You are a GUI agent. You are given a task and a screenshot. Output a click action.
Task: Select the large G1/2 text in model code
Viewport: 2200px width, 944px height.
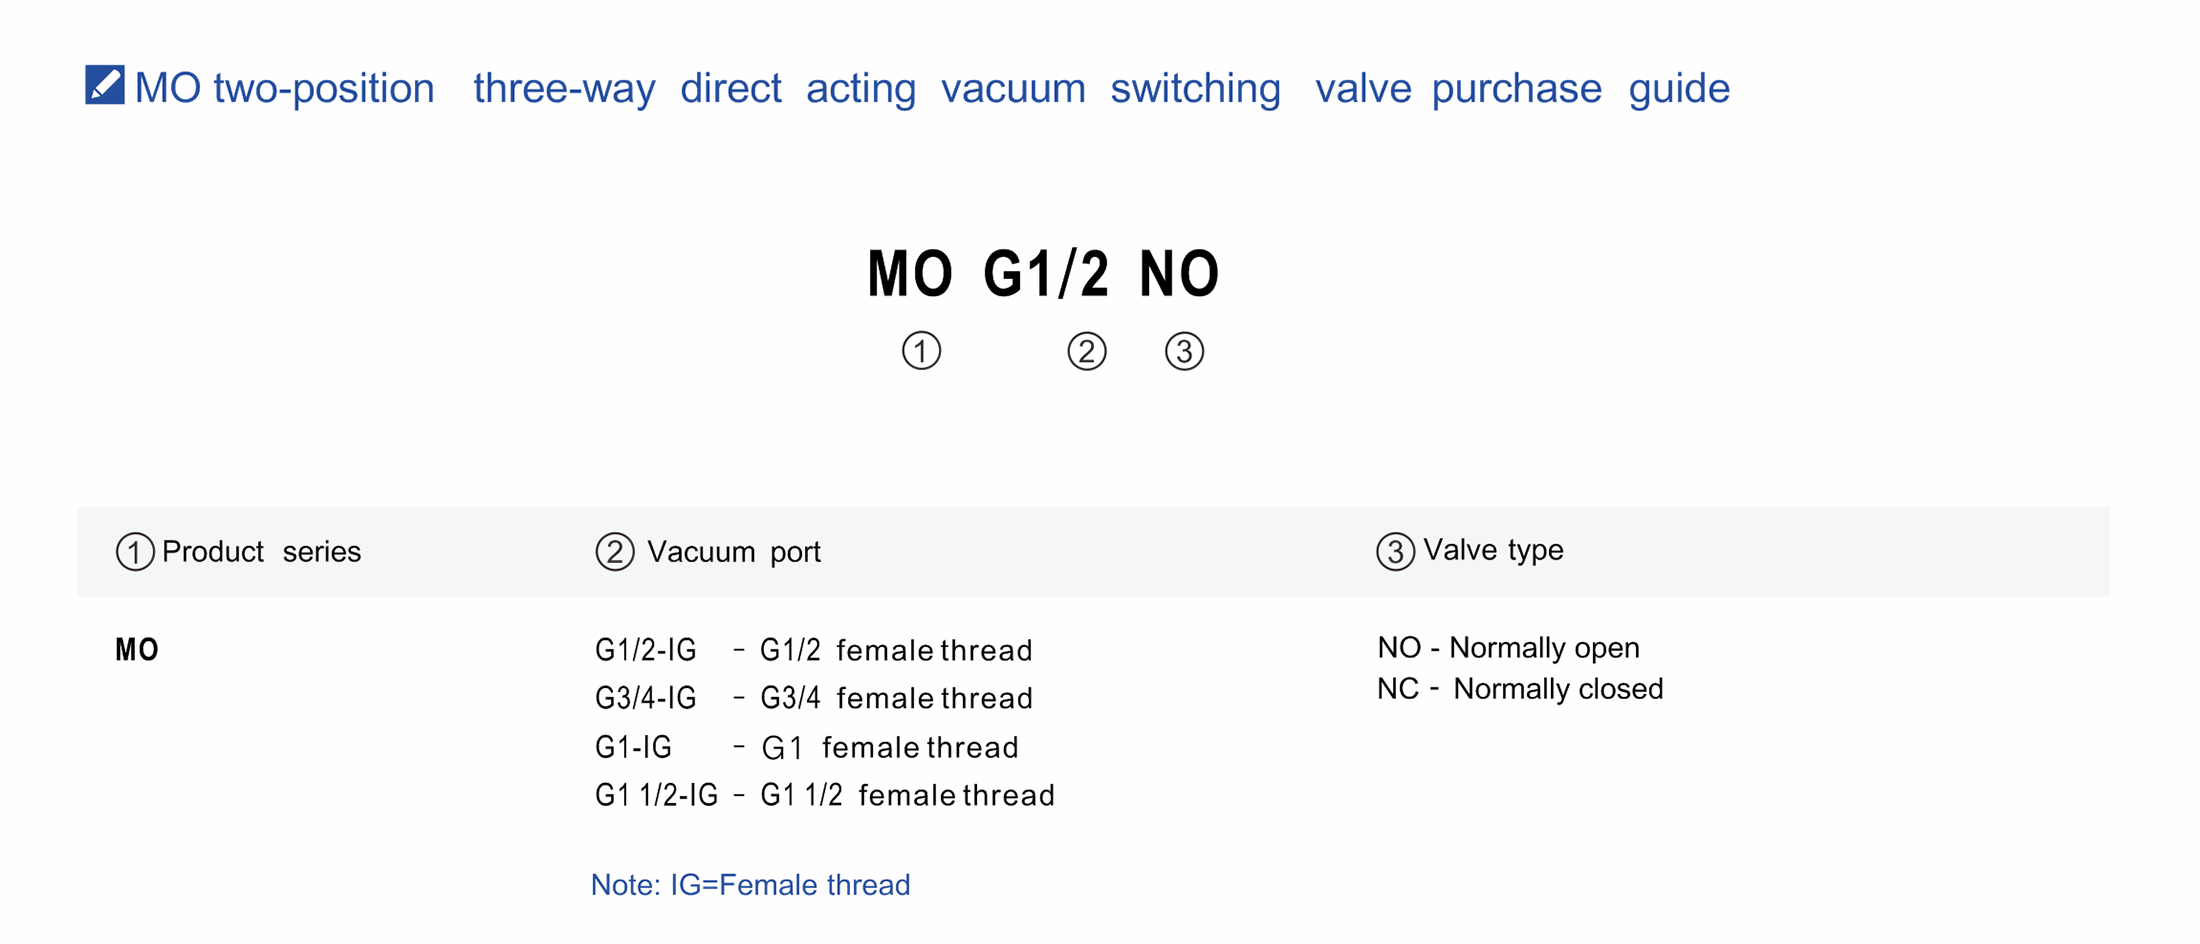[x=1046, y=273]
